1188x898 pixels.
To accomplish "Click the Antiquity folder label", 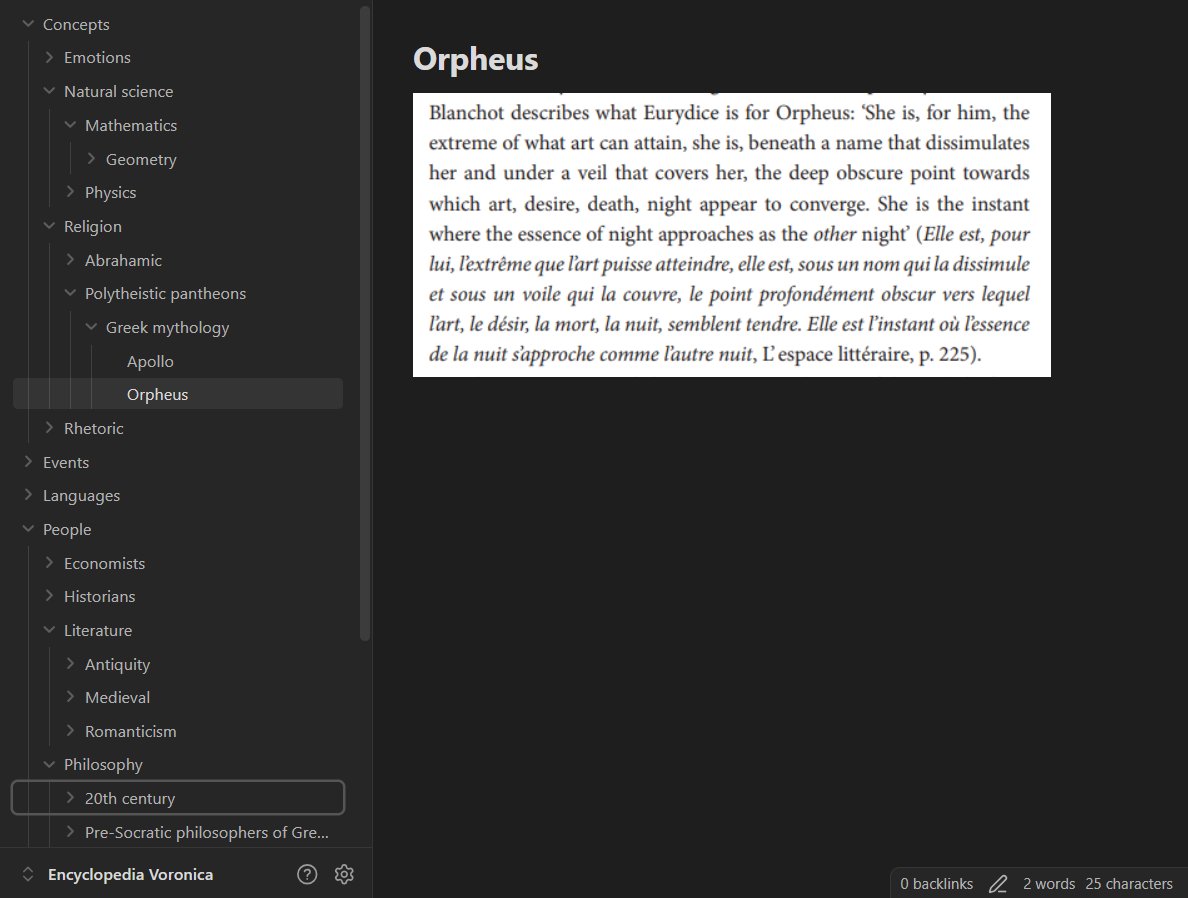I will [x=117, y=665].
